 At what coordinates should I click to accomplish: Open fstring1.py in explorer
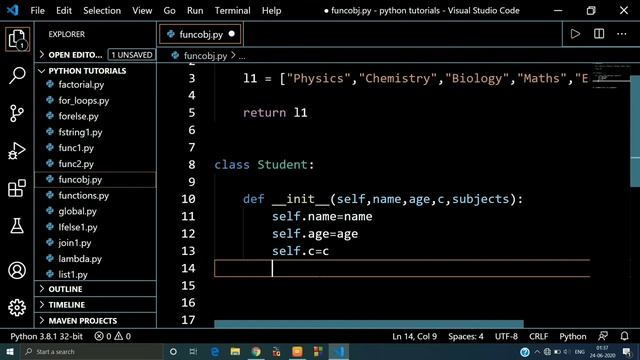pos(80,132)
